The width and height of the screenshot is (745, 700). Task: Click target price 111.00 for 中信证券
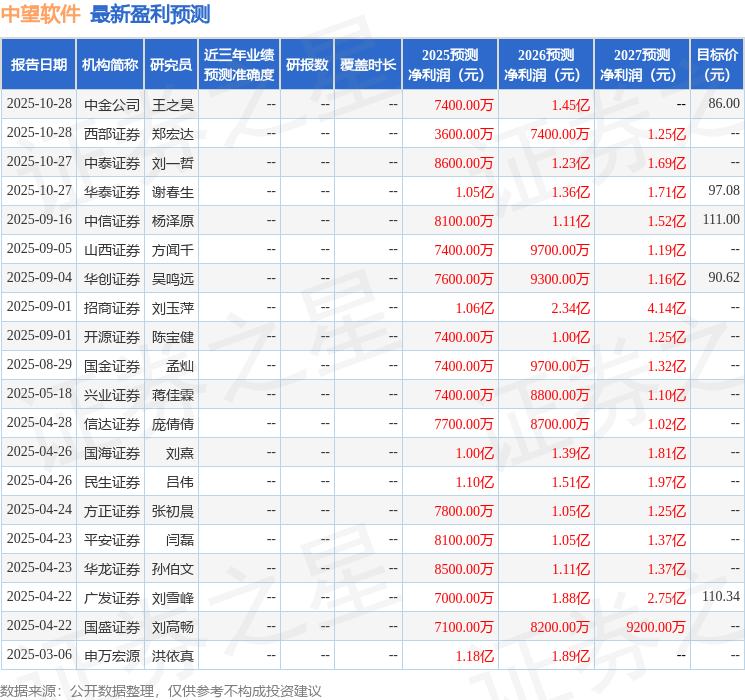pos(721,220)
